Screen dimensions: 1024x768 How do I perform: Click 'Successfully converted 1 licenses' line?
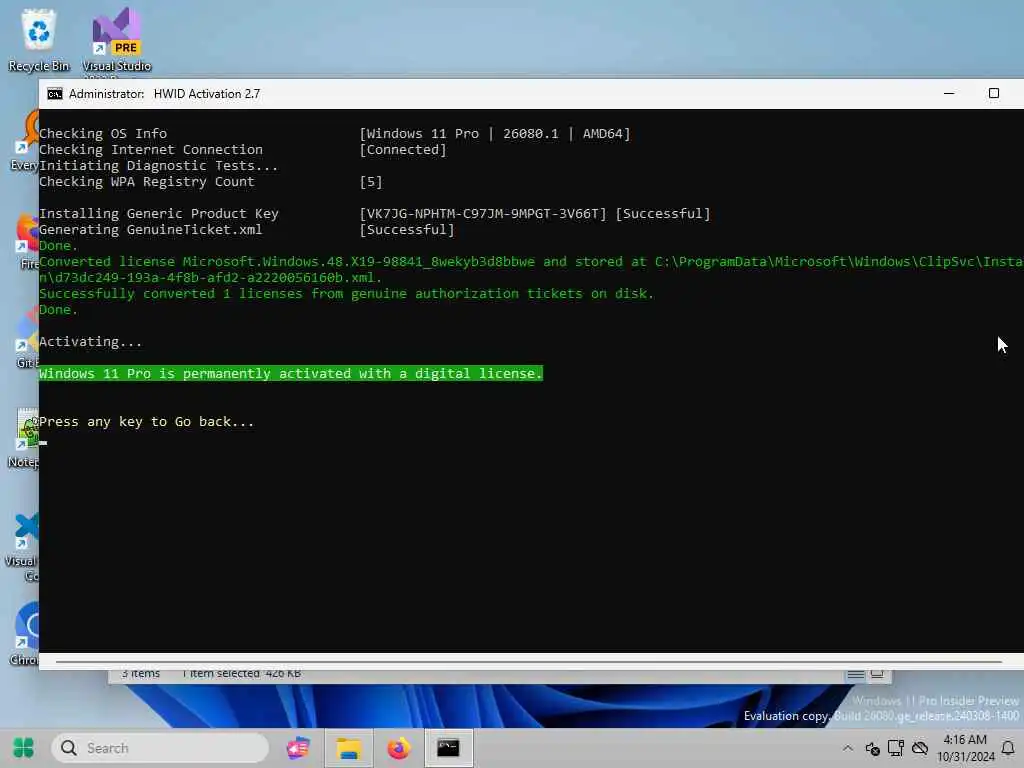[346, 294]
